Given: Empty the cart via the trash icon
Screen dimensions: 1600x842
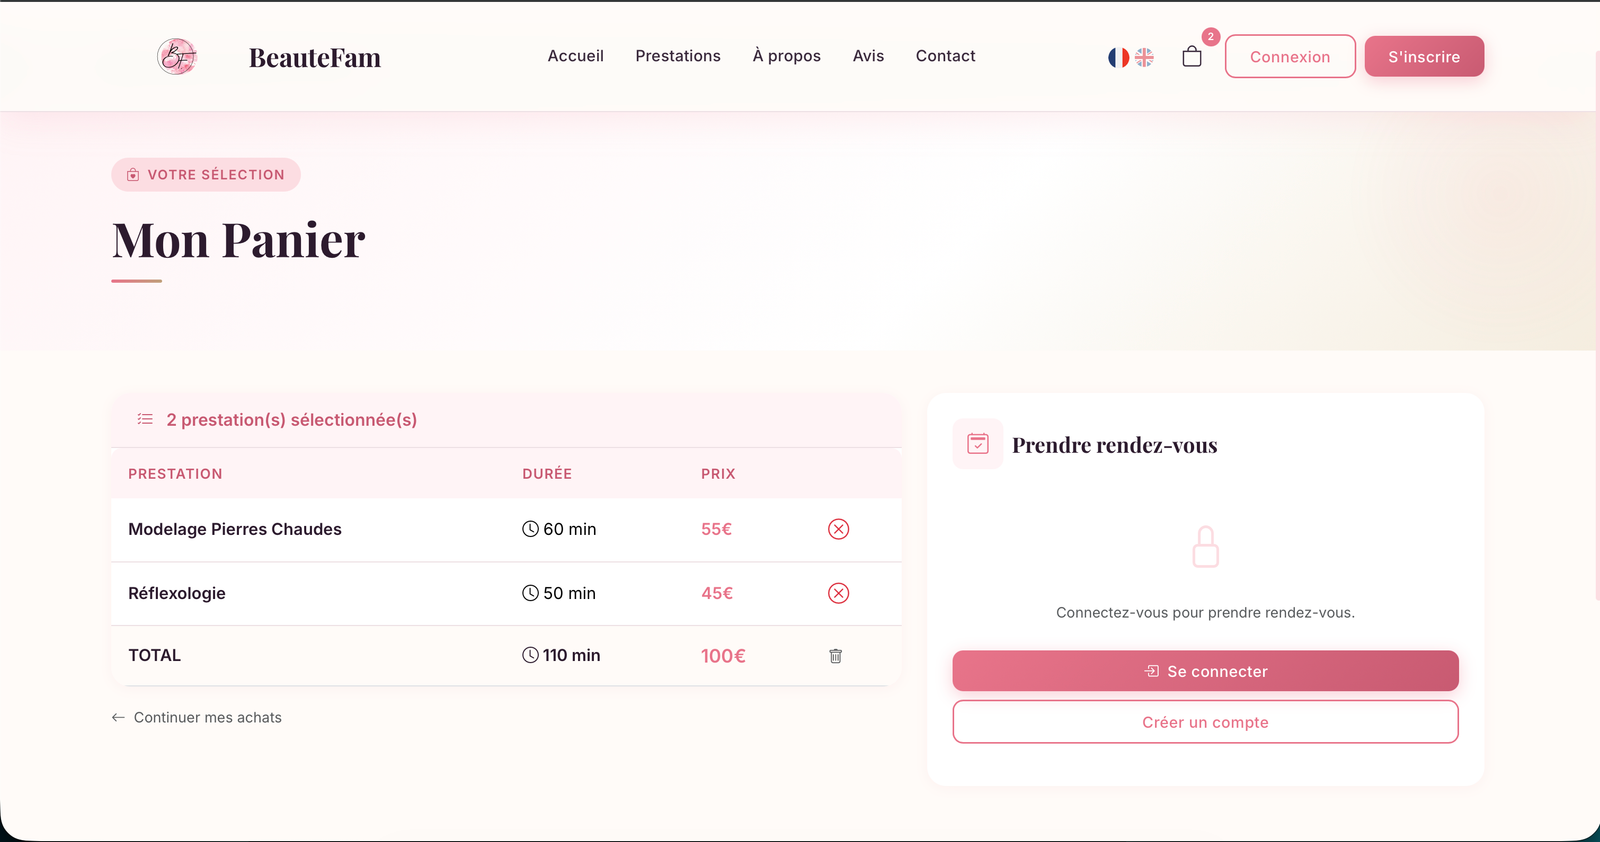Looking at the screenshot, I should pos(836,656).
